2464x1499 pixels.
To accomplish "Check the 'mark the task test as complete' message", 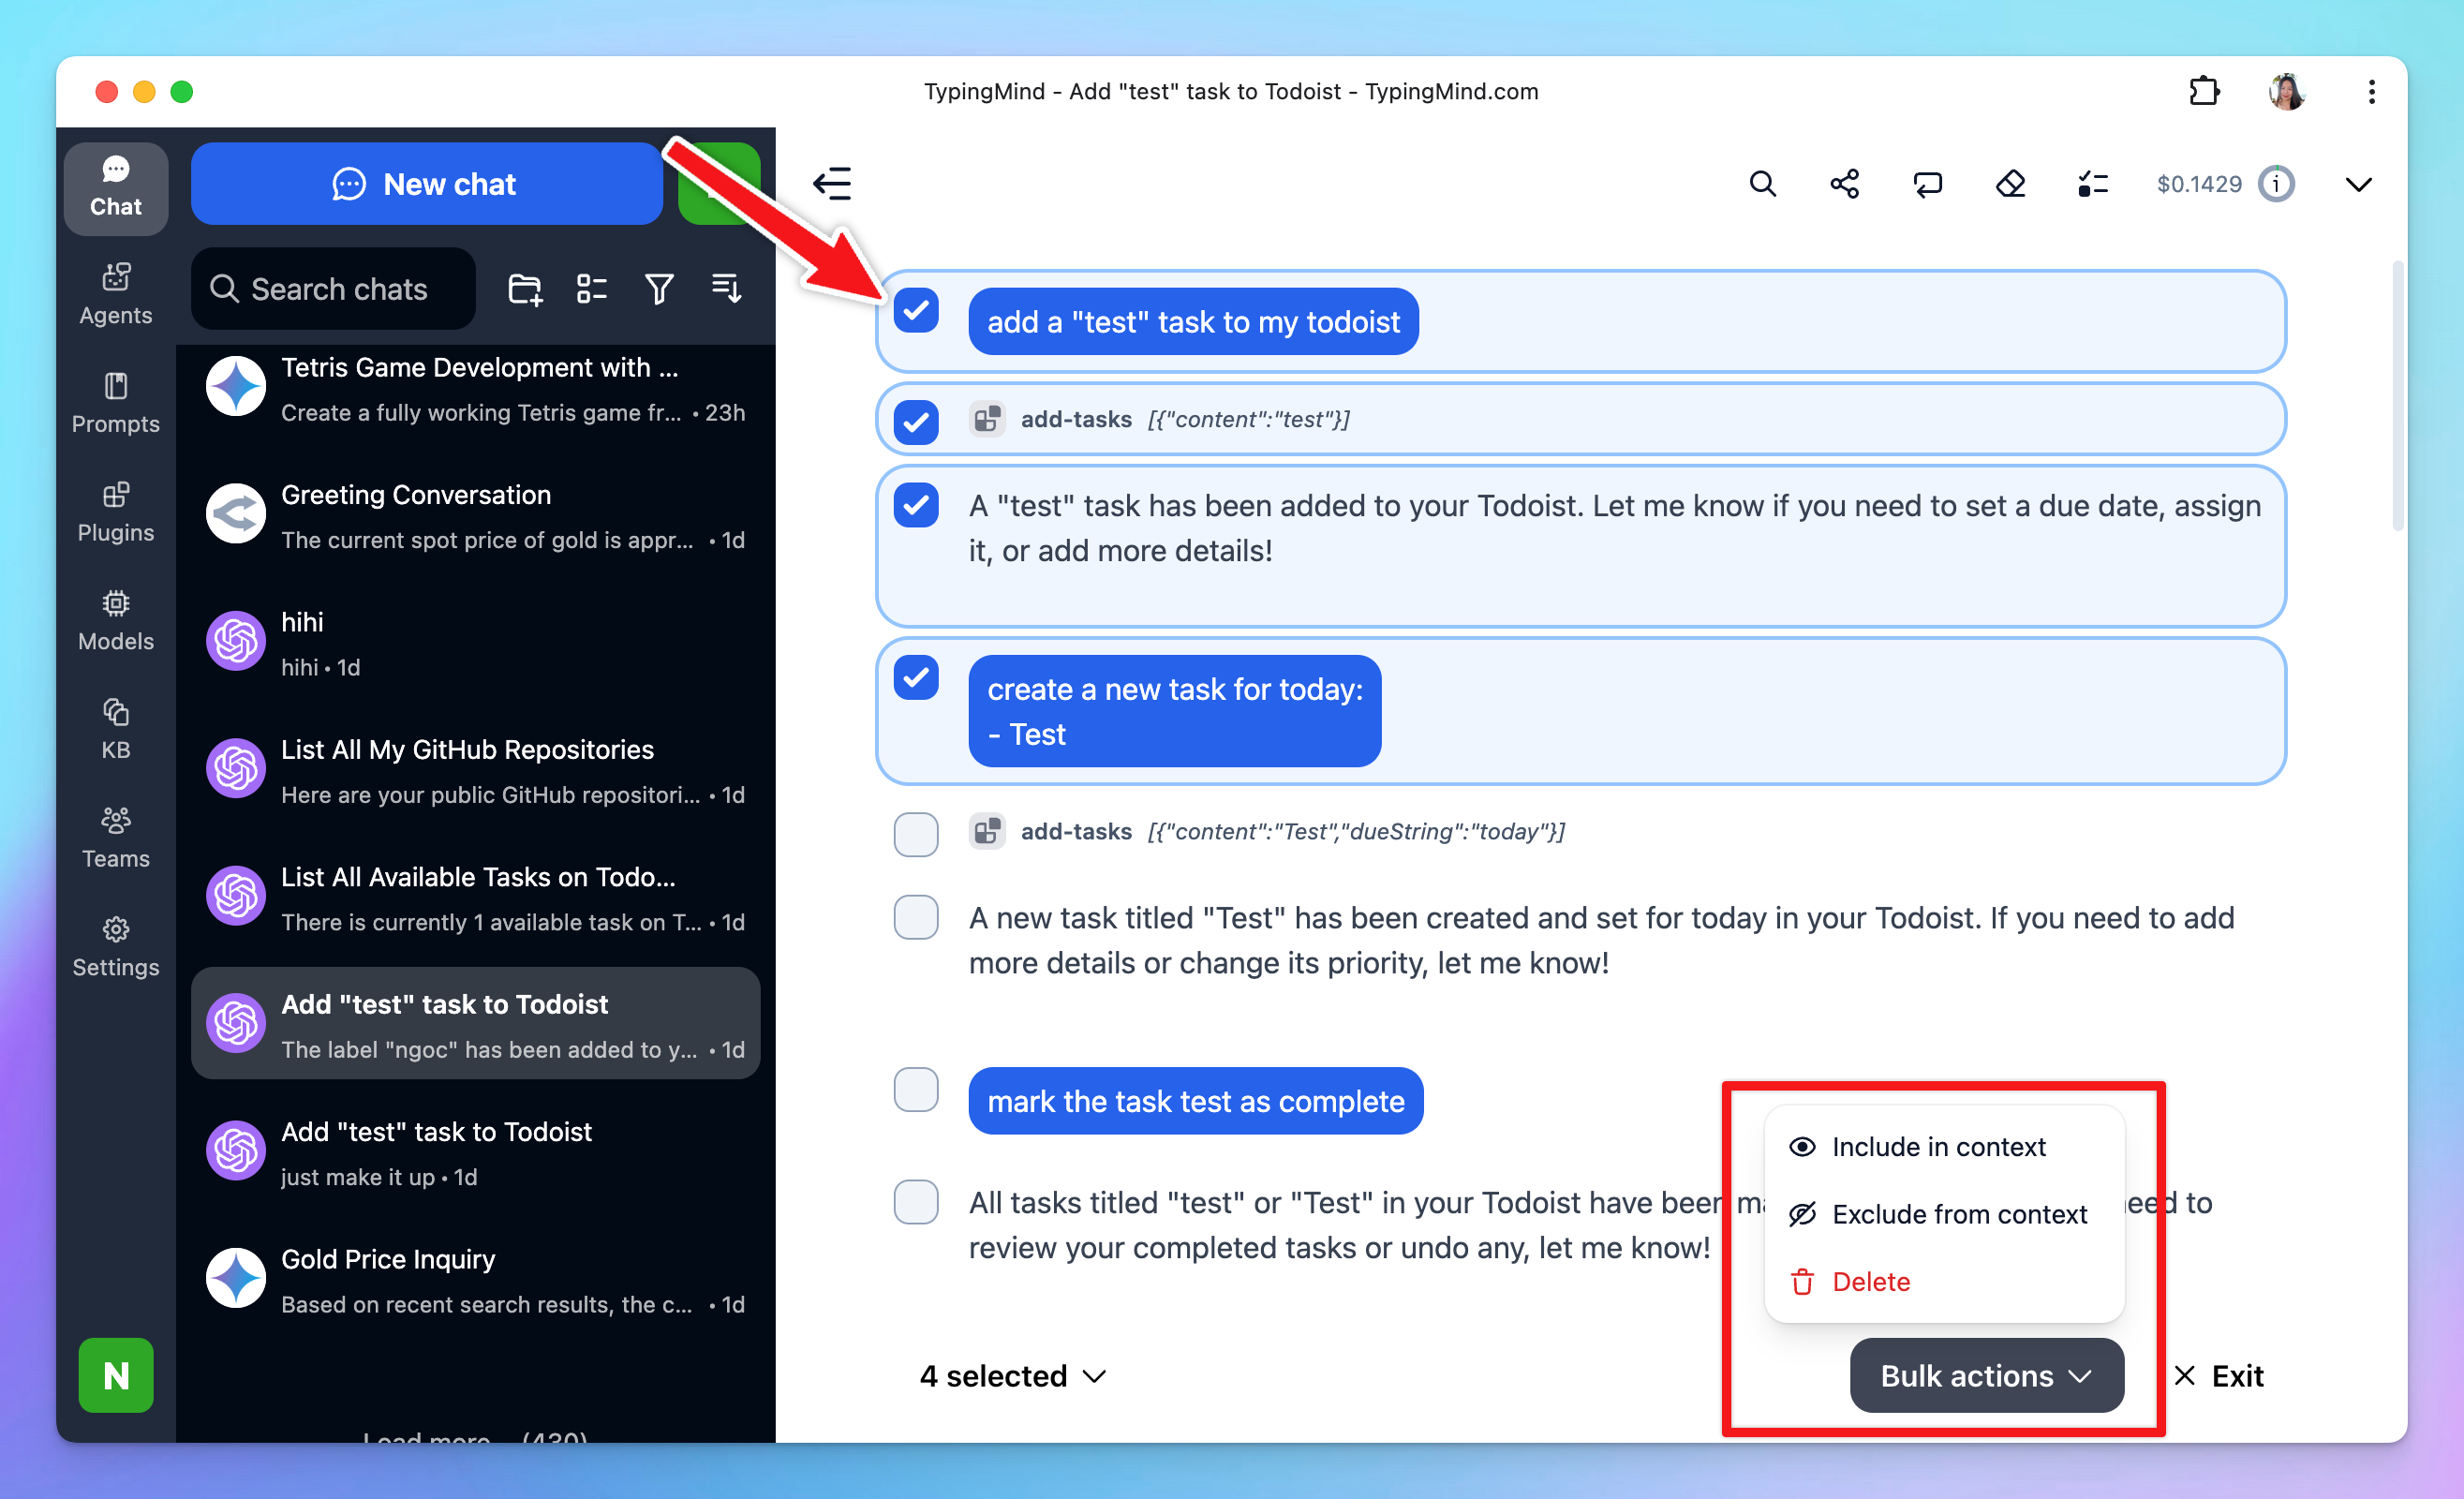I will click(916, 1089).
